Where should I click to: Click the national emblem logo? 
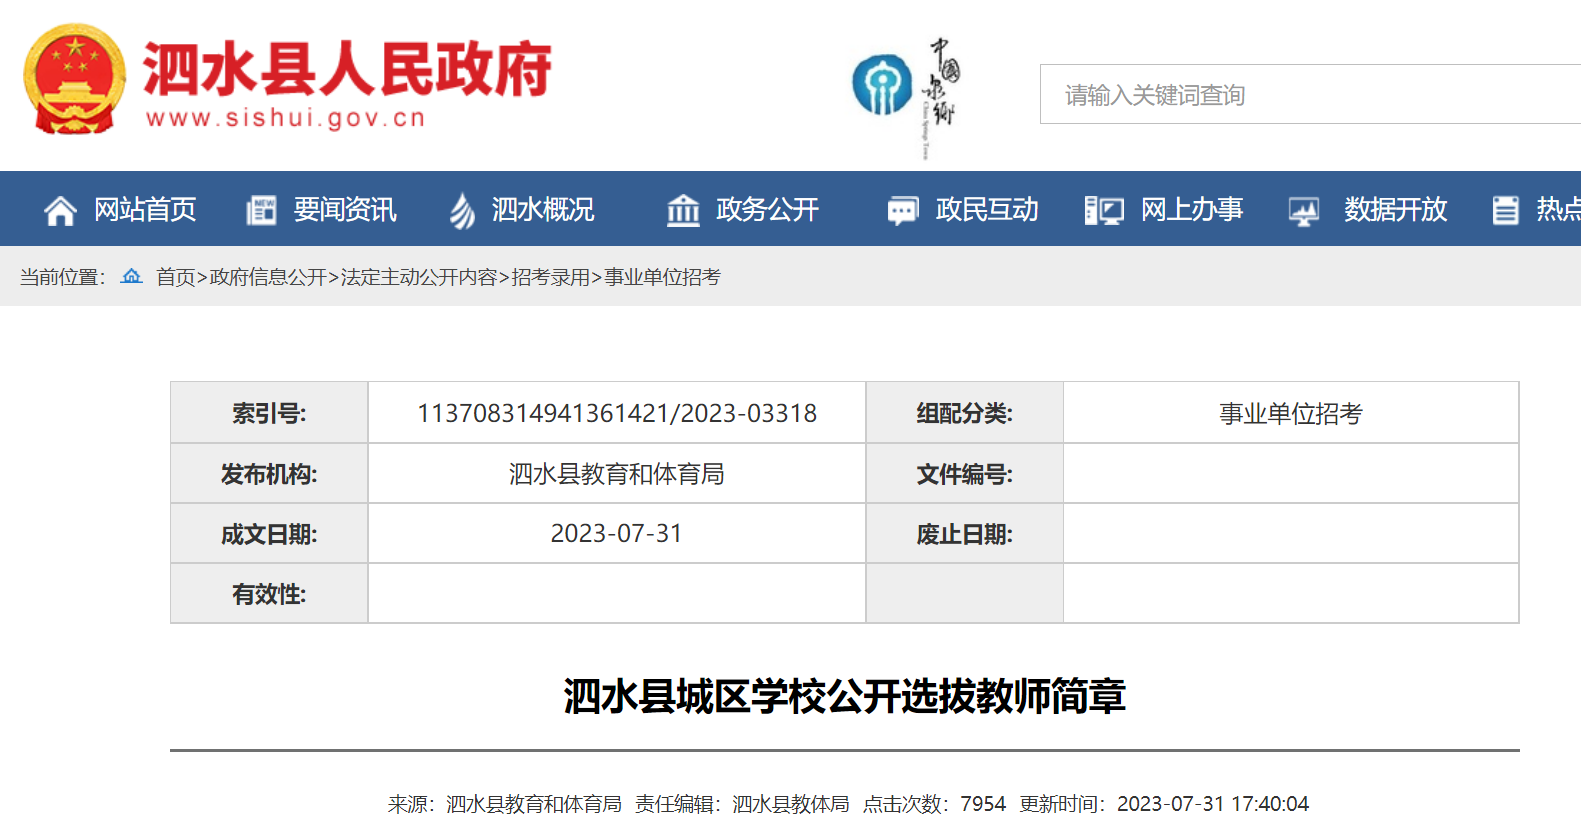pyautogui.click(x=75, y=79)
